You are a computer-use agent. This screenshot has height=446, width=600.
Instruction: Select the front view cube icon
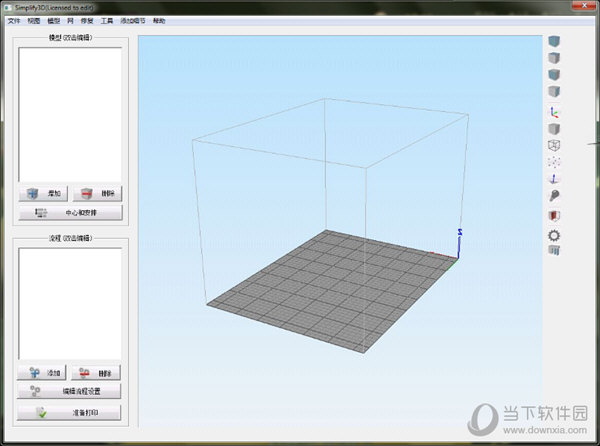(554, 75)
